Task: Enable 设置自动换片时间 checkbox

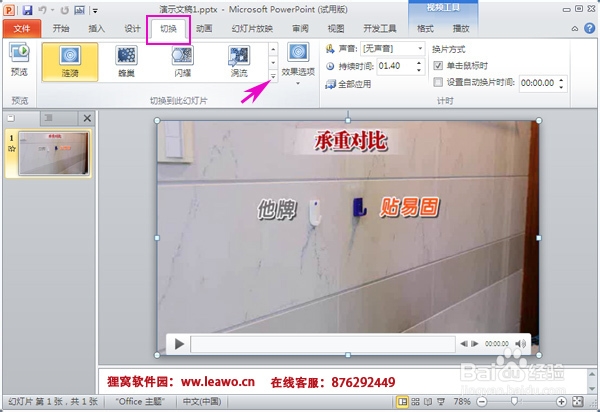Action: [438, 82]
